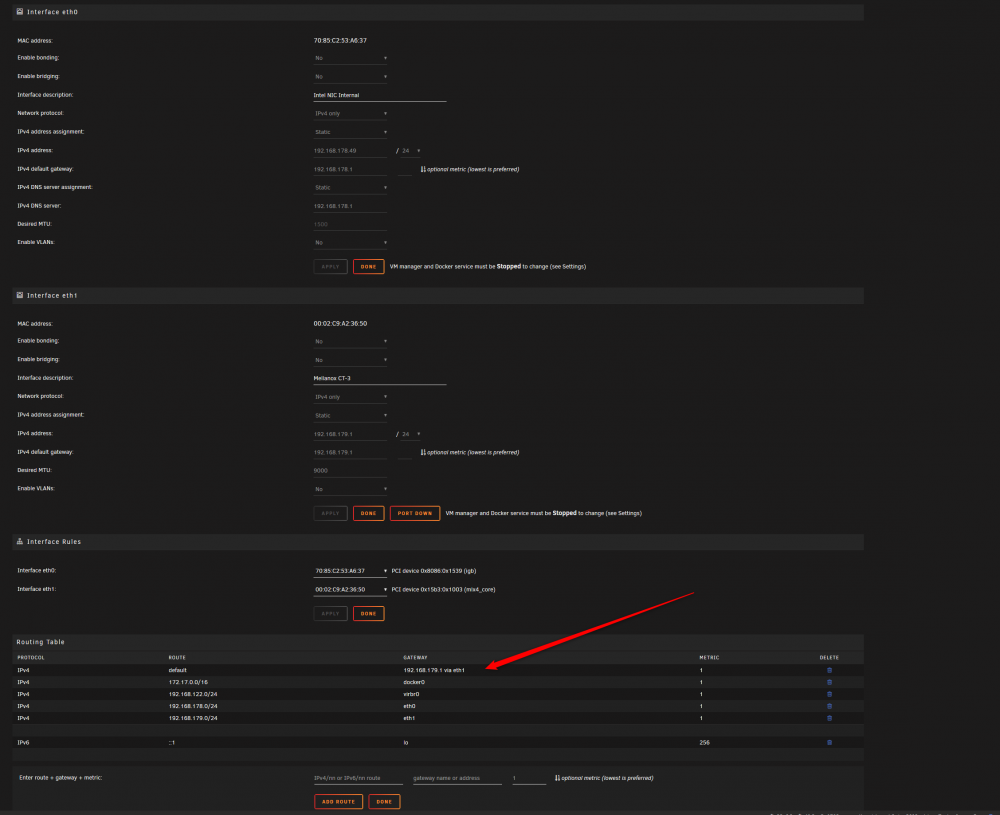
Task: Click Done button below routing table
Action: click(x=384, y=802)
